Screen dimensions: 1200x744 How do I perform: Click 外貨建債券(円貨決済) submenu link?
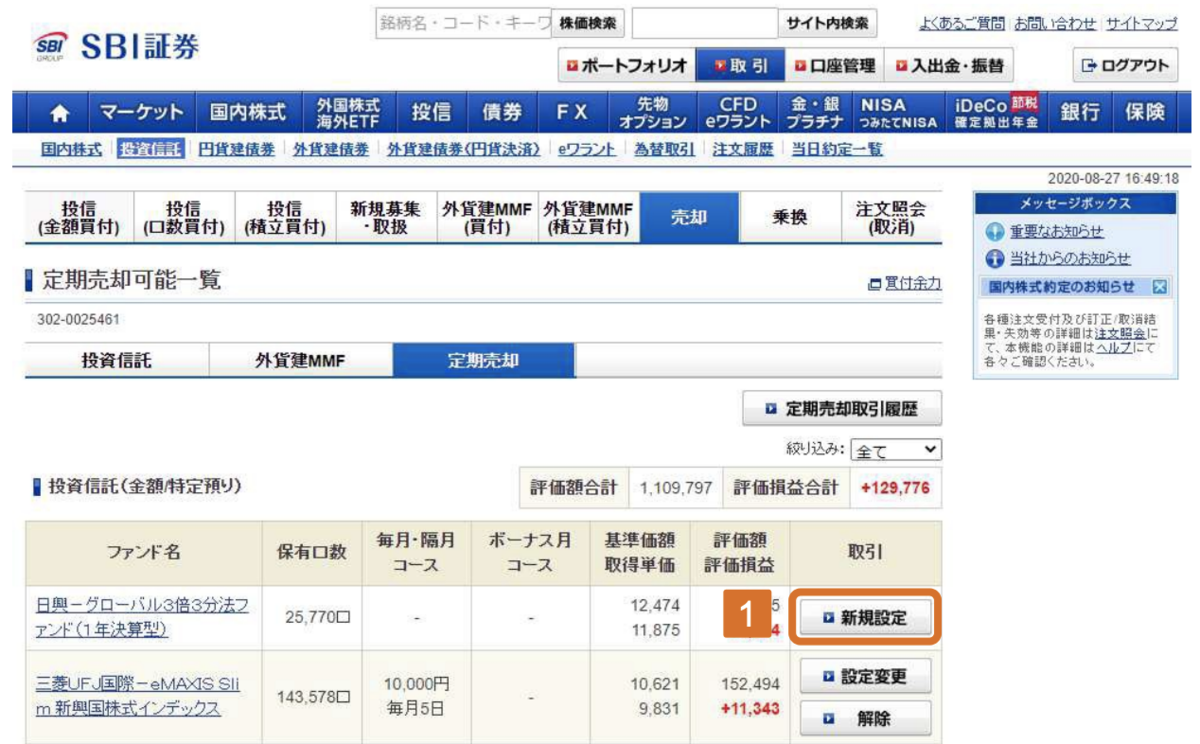464,150
